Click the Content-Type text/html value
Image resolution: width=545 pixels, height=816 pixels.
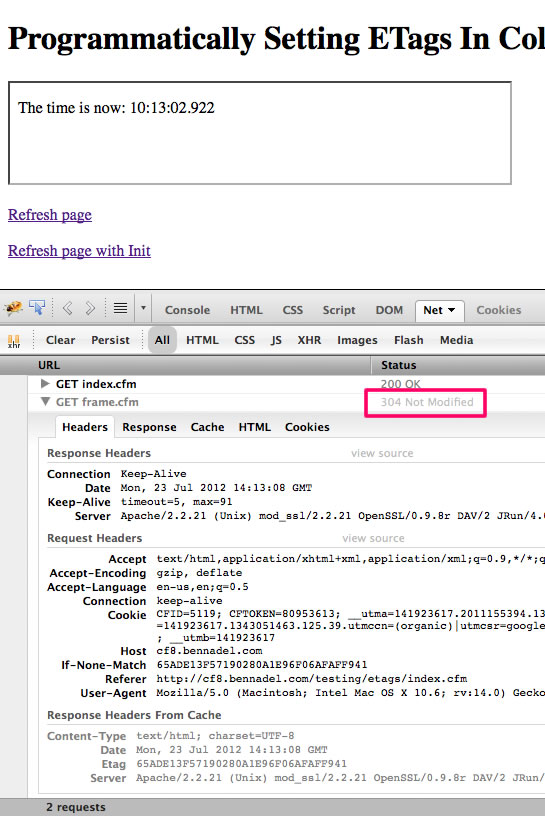(215, 736)
